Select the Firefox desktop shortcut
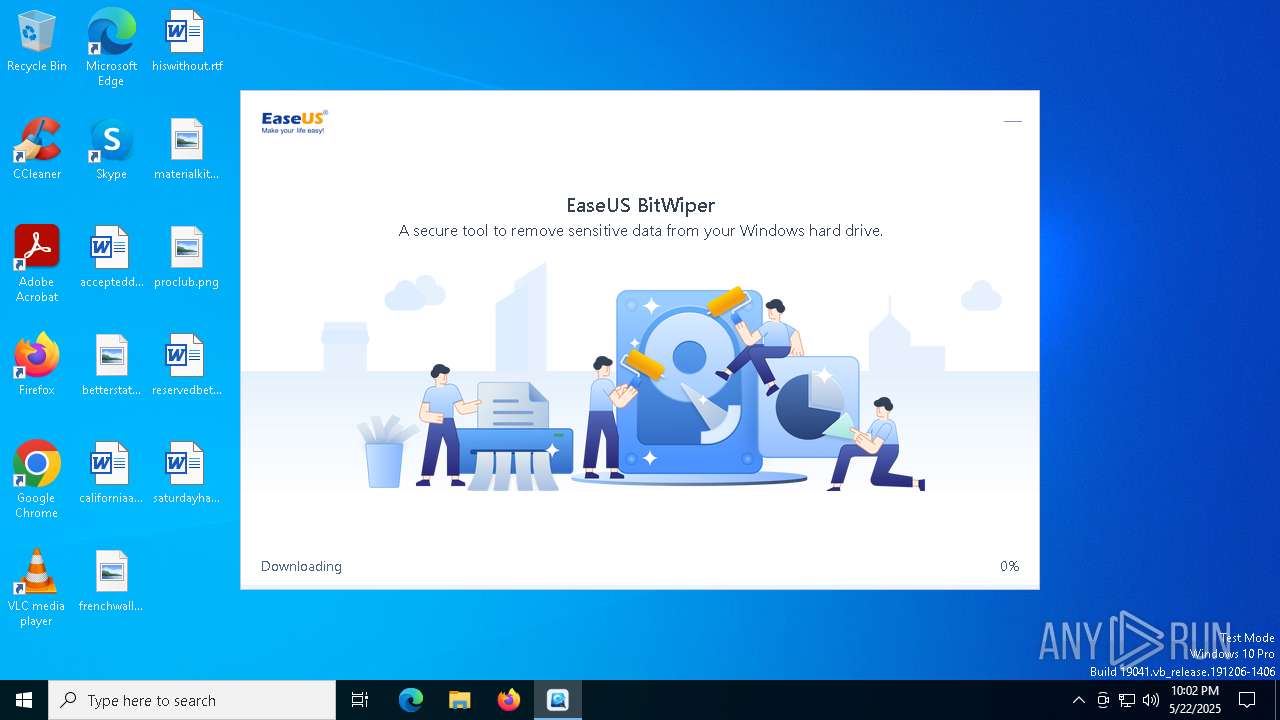Viewport: 1280px width, 720px height. (37, 365)
